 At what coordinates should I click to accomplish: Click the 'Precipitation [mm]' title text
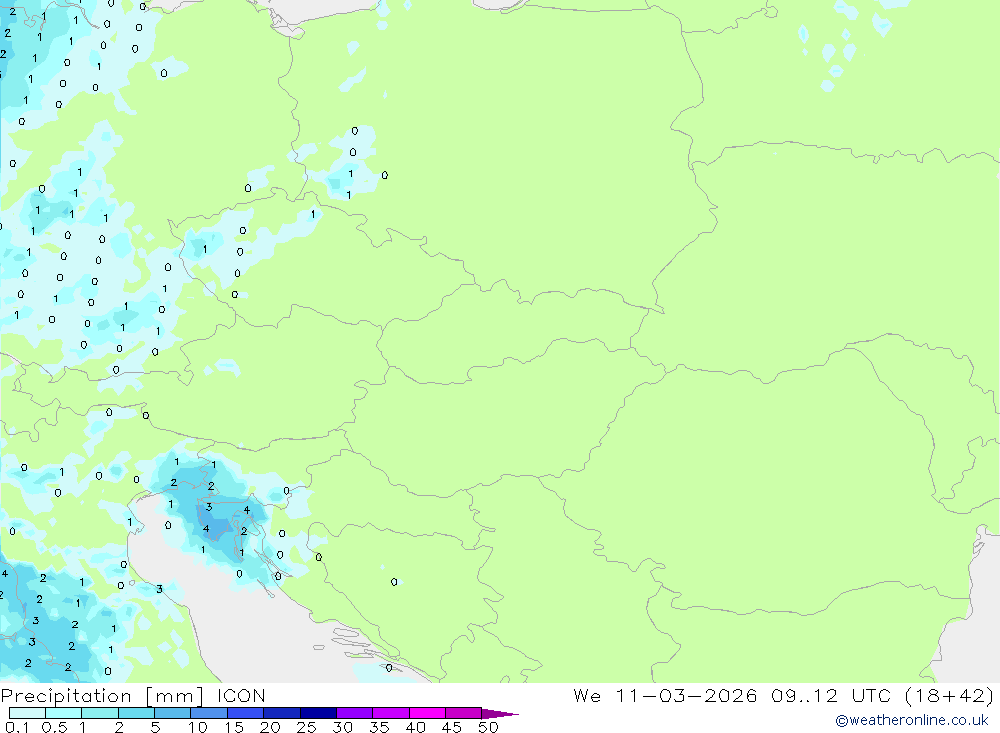click(x=102, y=696)
